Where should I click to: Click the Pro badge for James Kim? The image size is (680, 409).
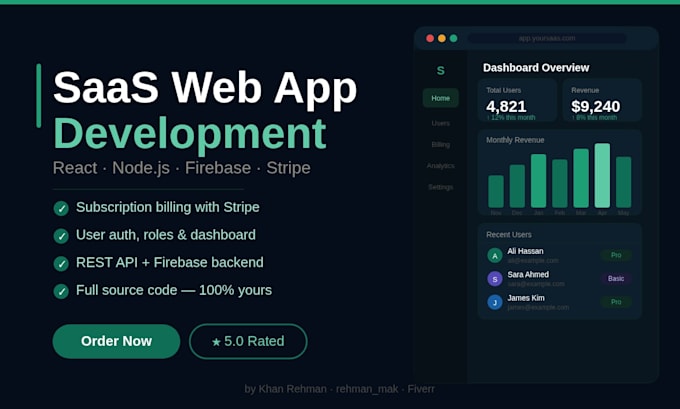tap(616, 302)
